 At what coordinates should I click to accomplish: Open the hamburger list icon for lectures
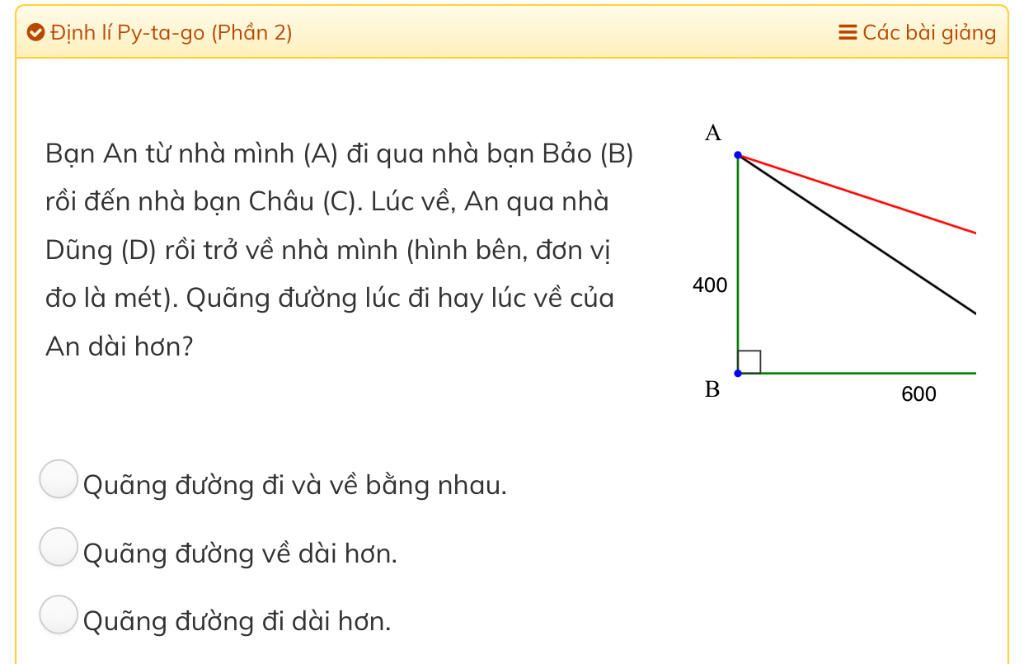(847, 32)
